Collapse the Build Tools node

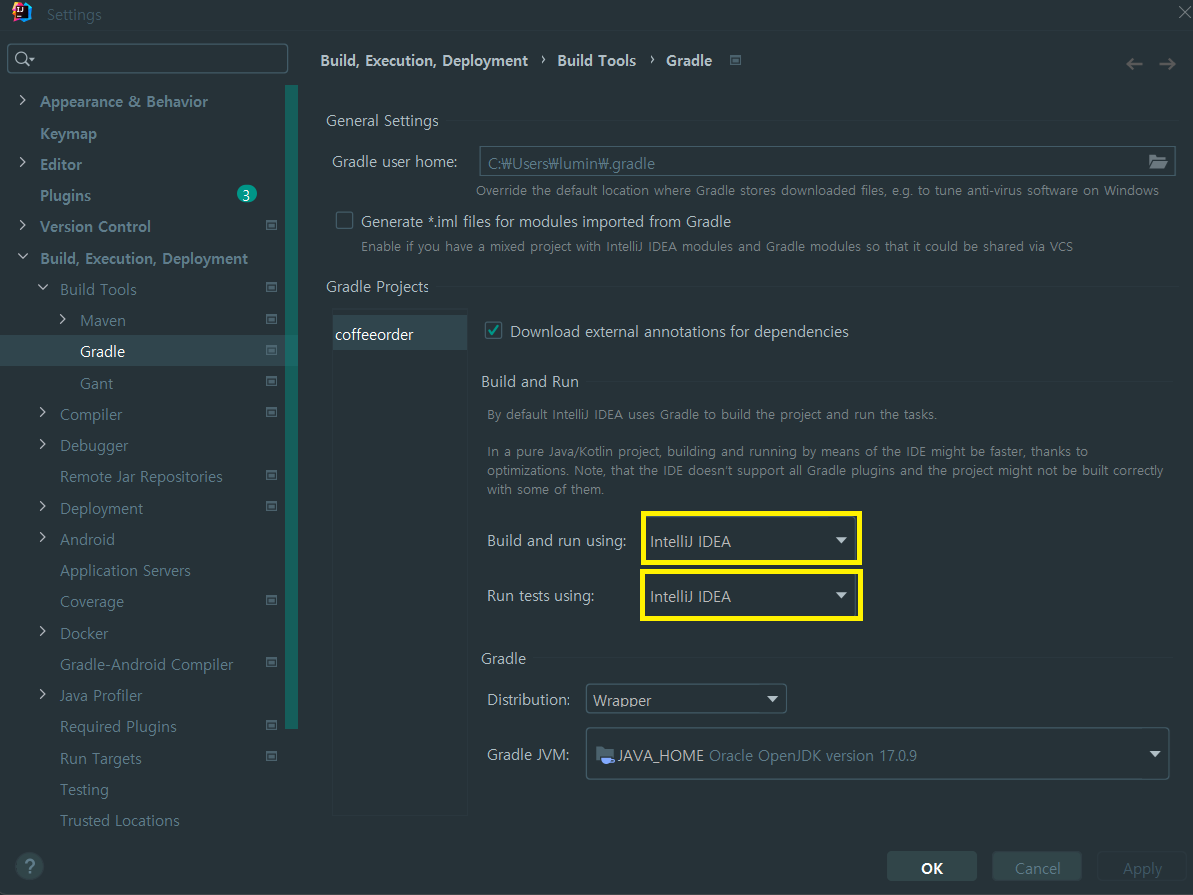pos(43,288)
